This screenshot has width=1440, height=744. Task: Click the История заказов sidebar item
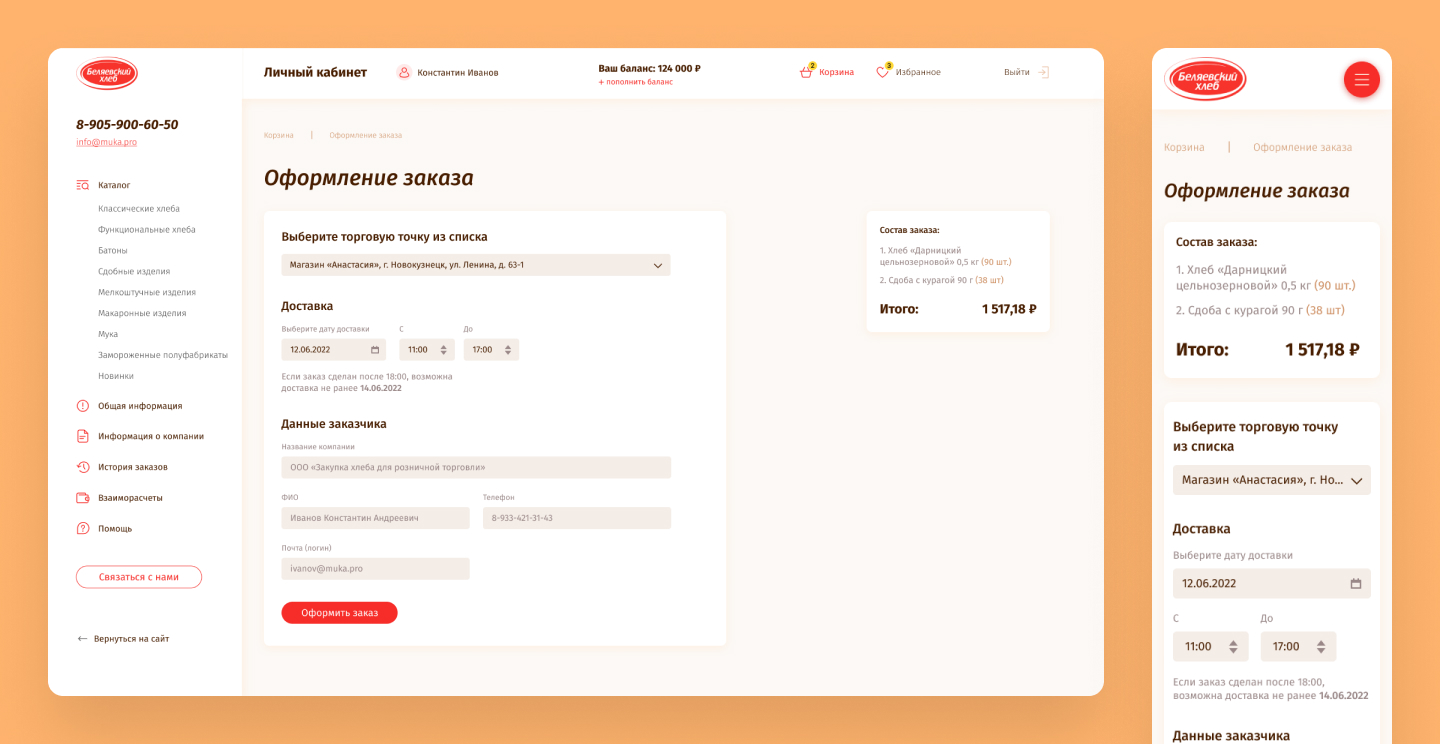point(132,467)
